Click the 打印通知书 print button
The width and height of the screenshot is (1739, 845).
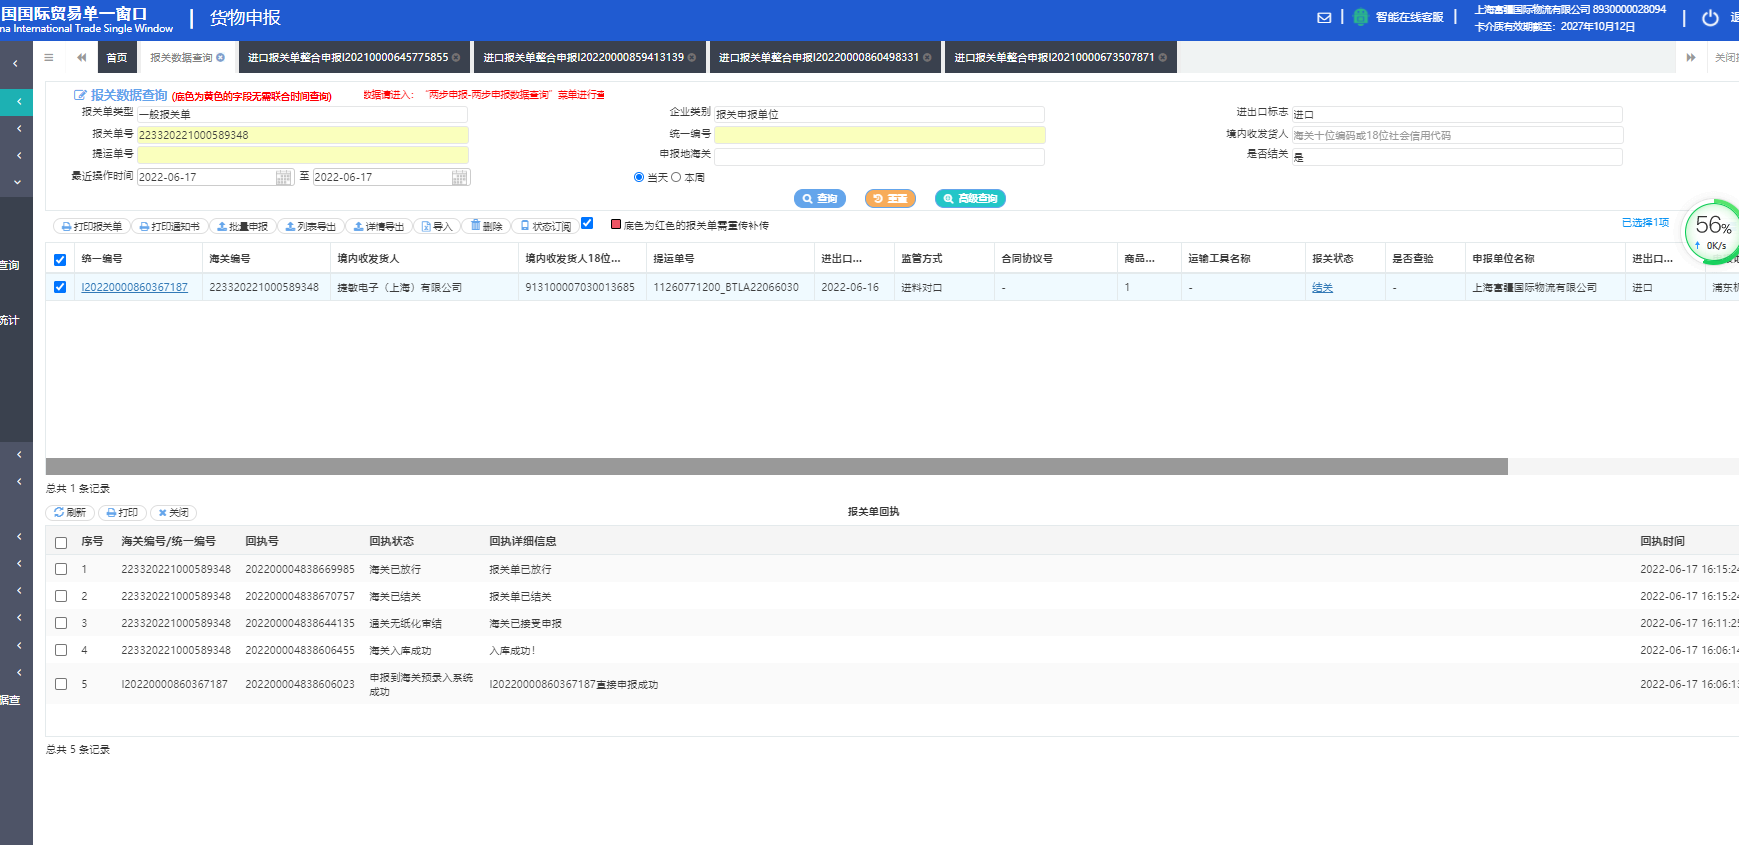pos(169,226)
